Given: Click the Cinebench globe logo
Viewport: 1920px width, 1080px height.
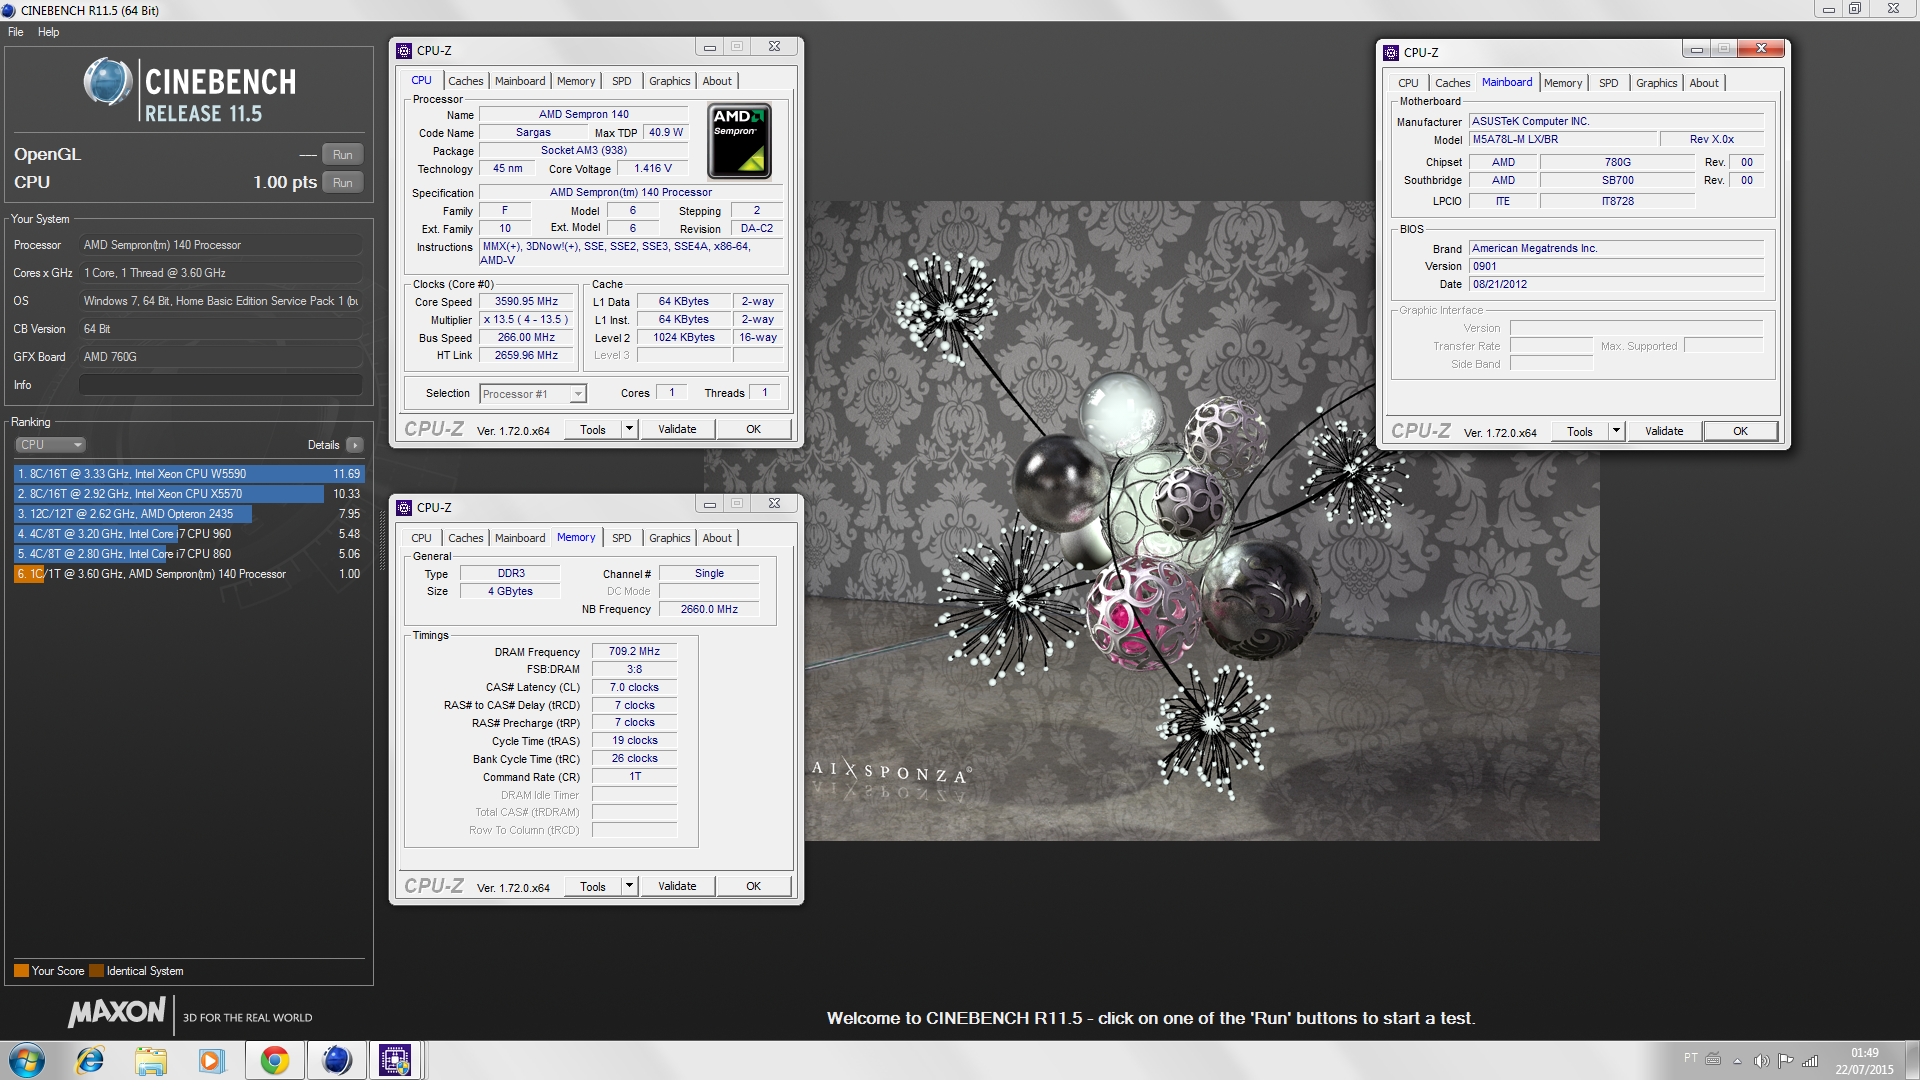Looking at the screenshot, I should (108, 83).
